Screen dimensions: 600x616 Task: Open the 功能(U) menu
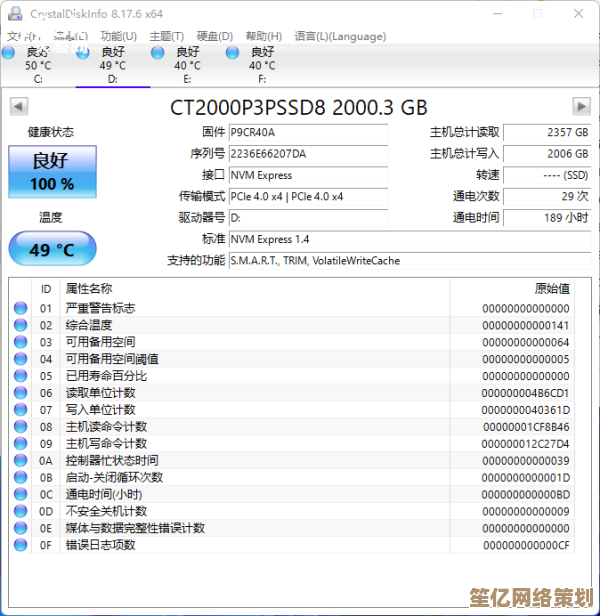(x=119, y=37)
